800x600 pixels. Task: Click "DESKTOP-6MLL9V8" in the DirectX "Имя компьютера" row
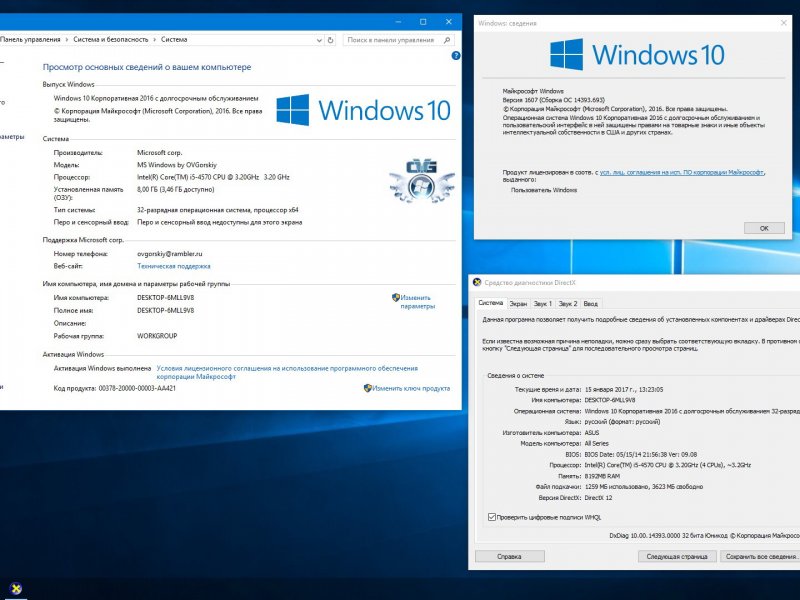coord(610,400)
